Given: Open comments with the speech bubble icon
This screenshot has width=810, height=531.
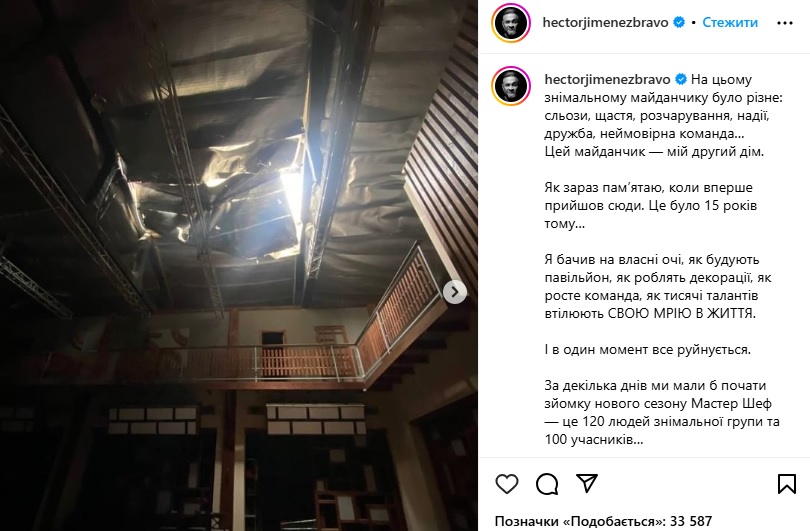Looking at the screenshot, I should tap(547, 484).
